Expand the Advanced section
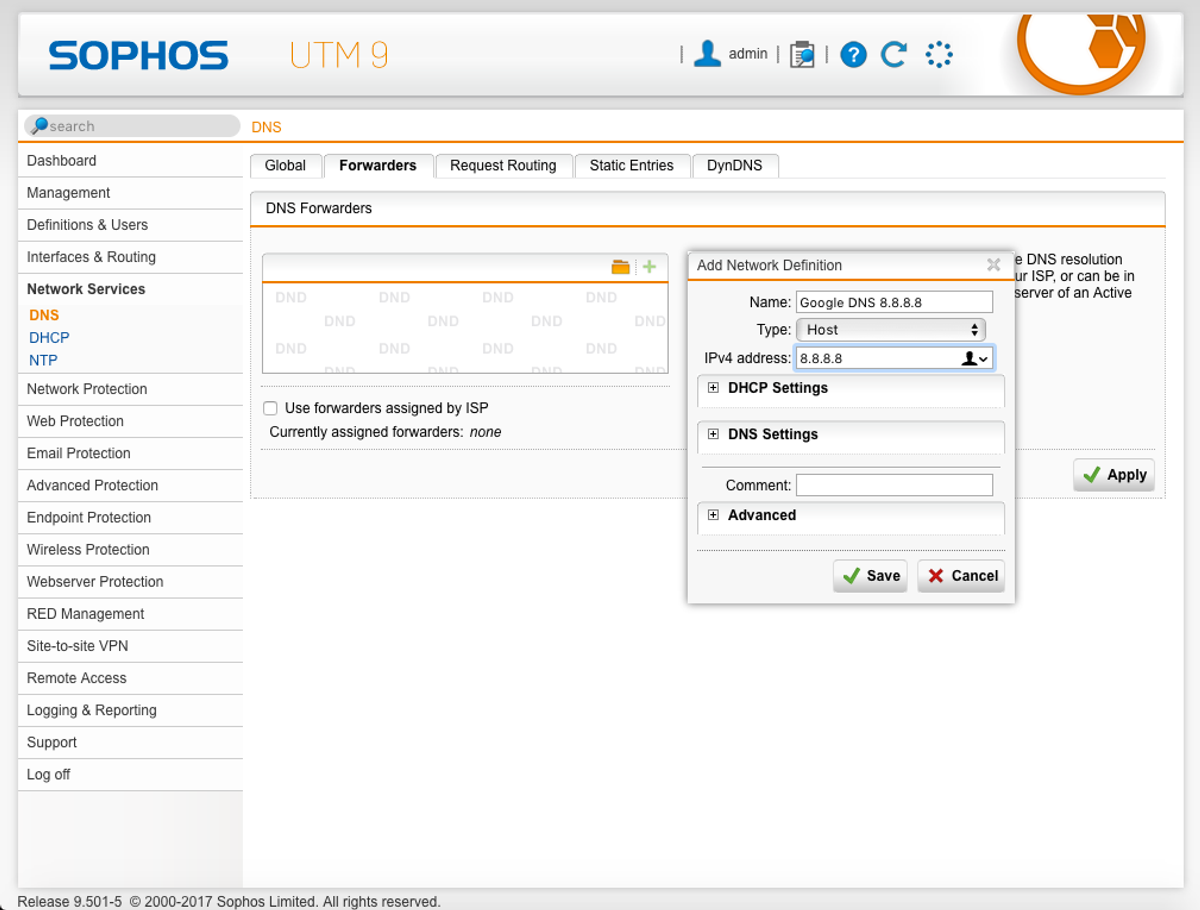 713,516
